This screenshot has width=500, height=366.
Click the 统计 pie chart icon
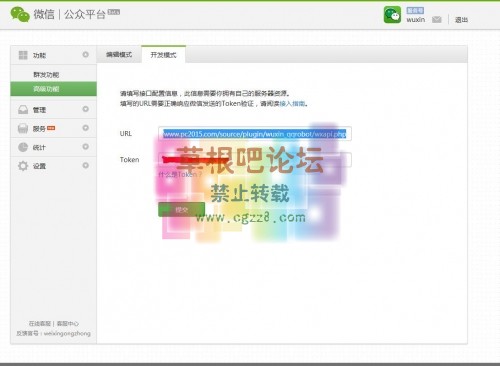[x=23, y=147]
